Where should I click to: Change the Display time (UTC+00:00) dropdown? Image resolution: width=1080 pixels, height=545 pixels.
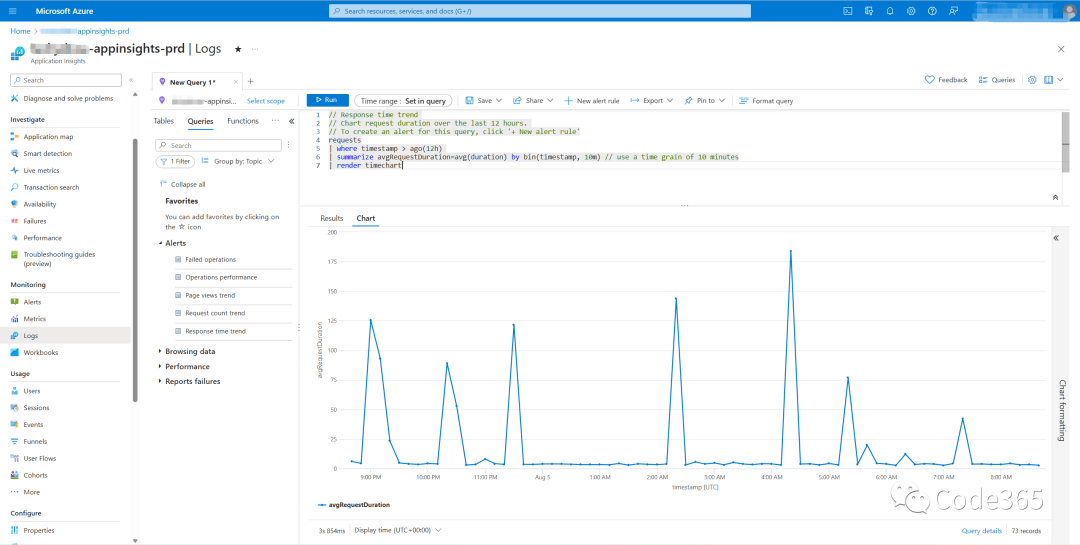point(398,531)
